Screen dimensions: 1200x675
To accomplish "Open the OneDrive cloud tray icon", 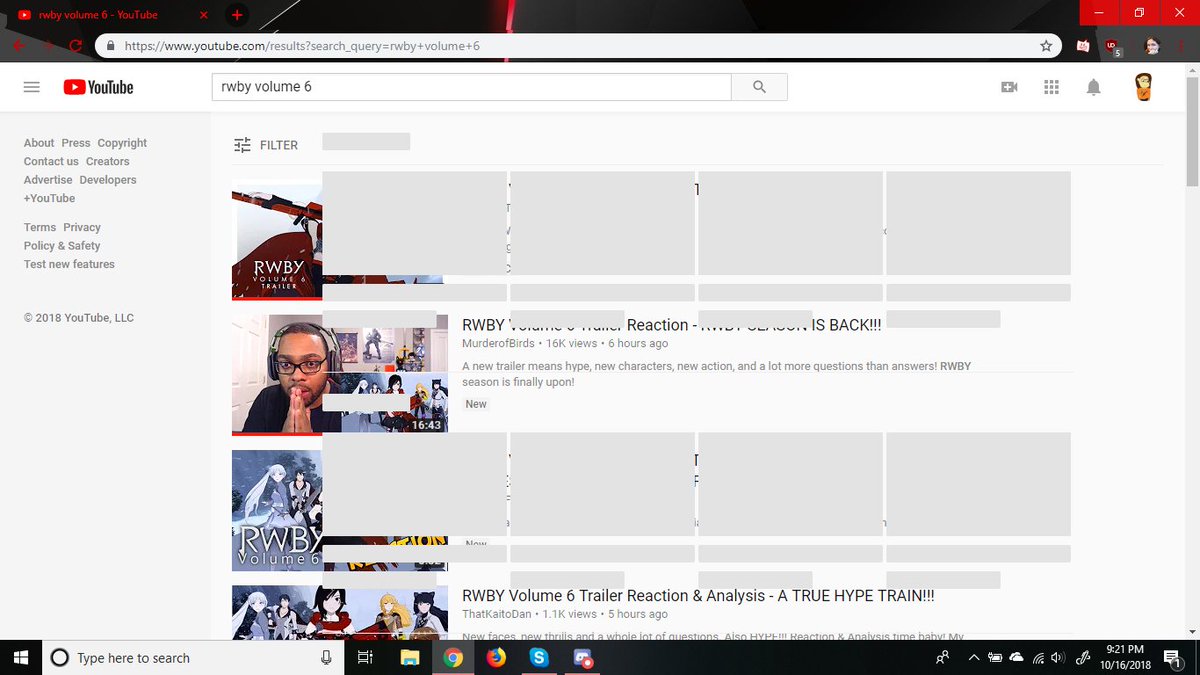I will point(1016,657).
